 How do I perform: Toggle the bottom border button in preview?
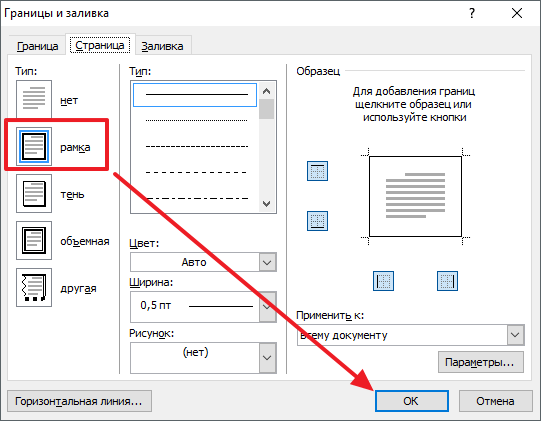[x=317, y=221]
